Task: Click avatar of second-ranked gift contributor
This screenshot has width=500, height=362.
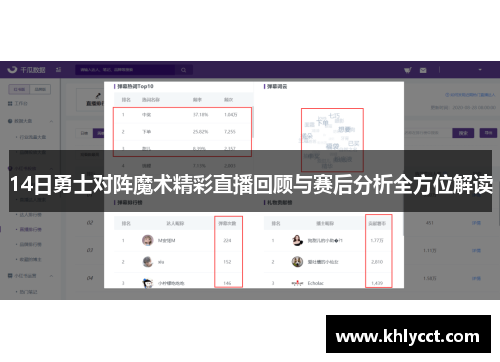Action: [297, 262]
